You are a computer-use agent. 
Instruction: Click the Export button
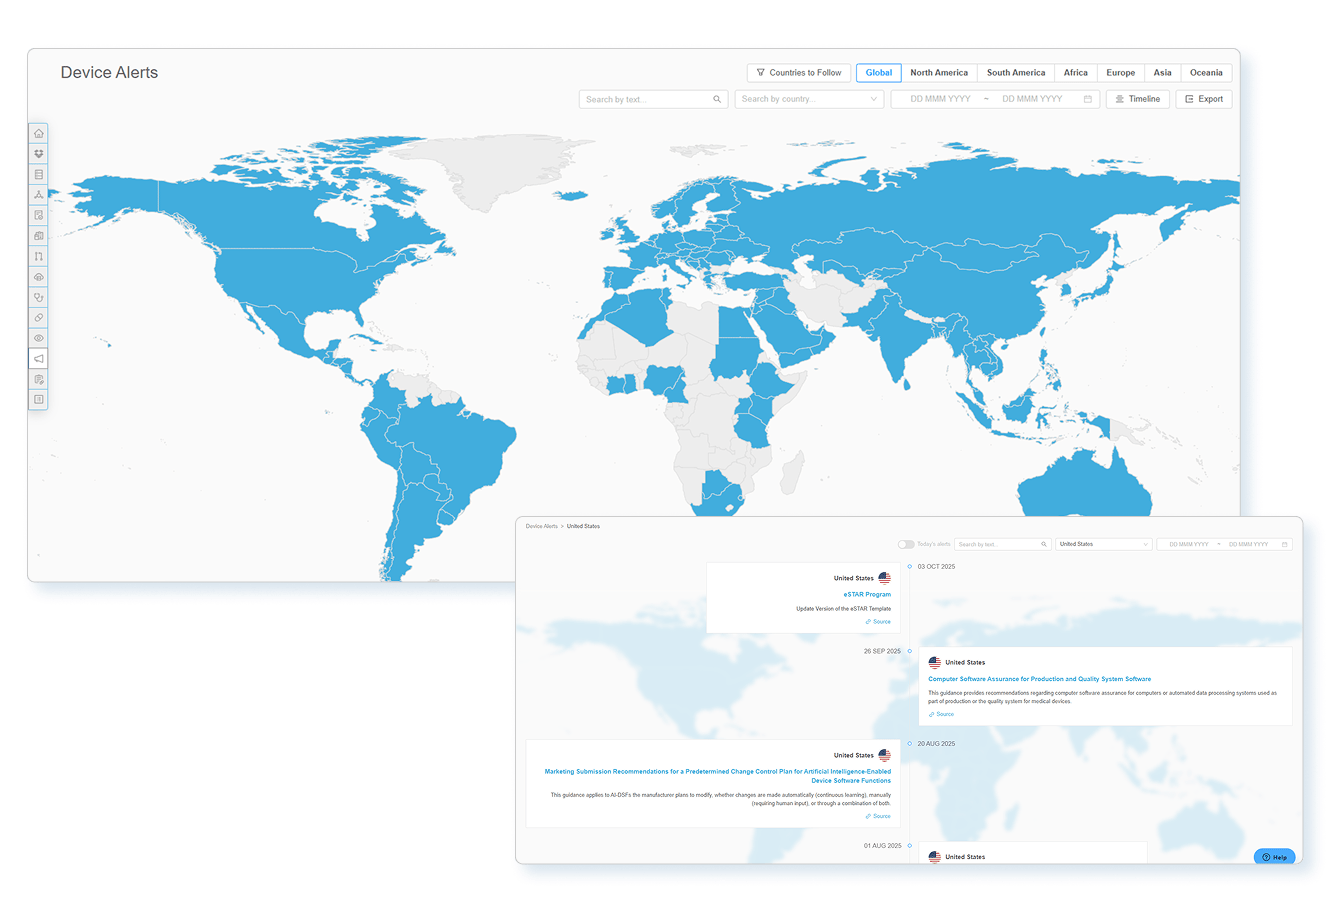(x=1204, y=99)
